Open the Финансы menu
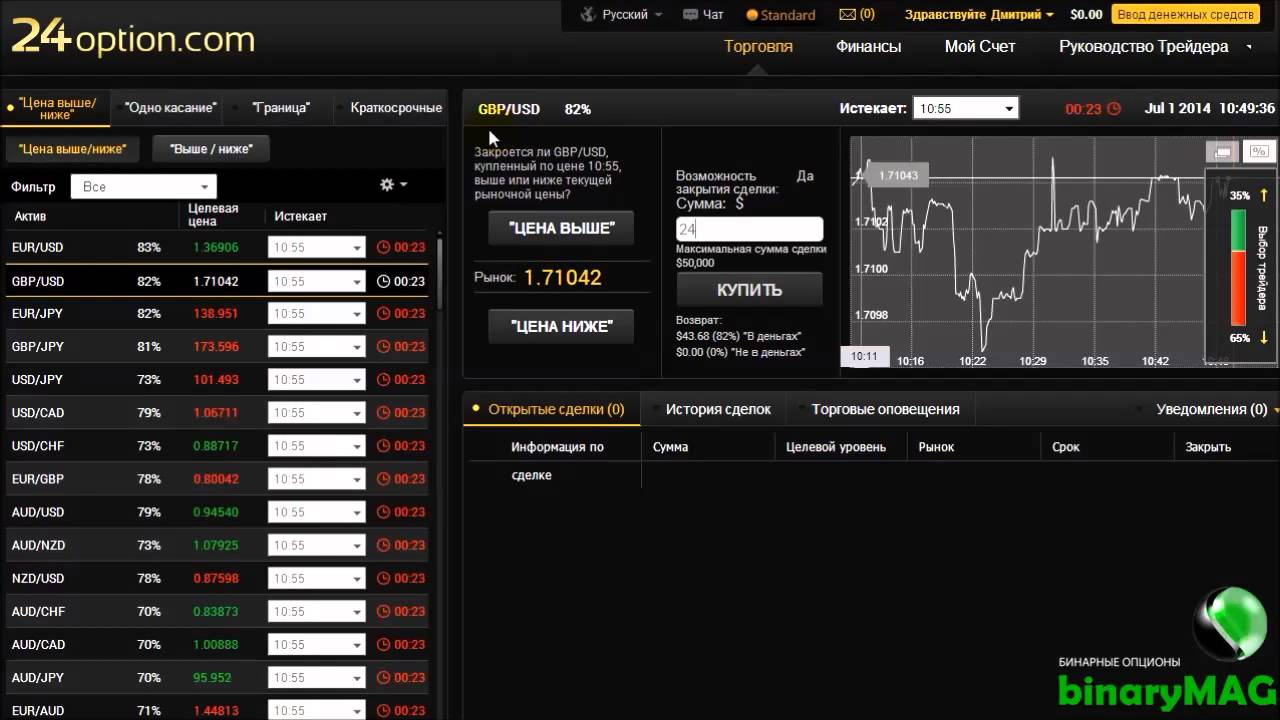The height and width of the screenshot is (720, 1280). pos(868,46)
